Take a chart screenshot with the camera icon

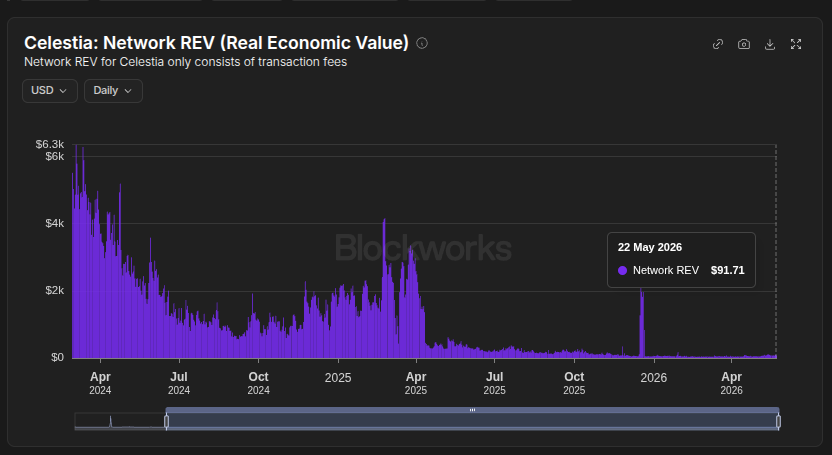(x=744, y=44)
